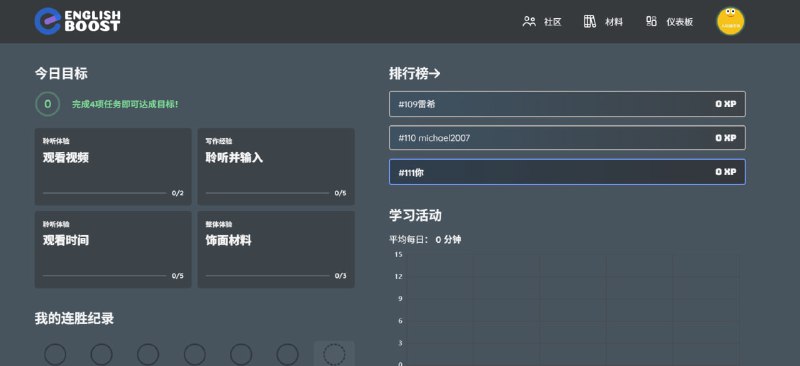Click the 聆听并输入 progress bar

tap(267, 193)
